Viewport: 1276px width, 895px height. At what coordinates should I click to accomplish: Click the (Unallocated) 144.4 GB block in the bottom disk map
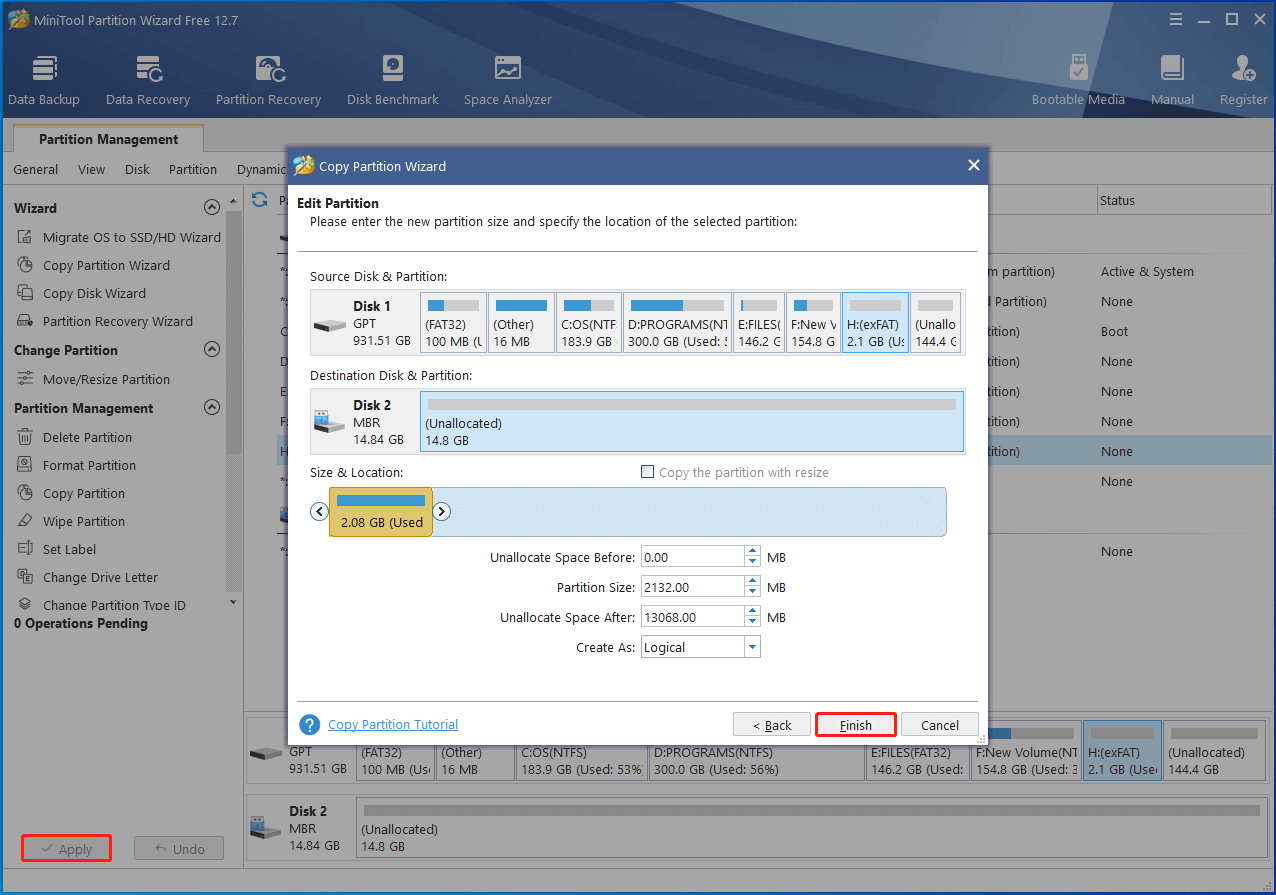tap(1214, 751)
